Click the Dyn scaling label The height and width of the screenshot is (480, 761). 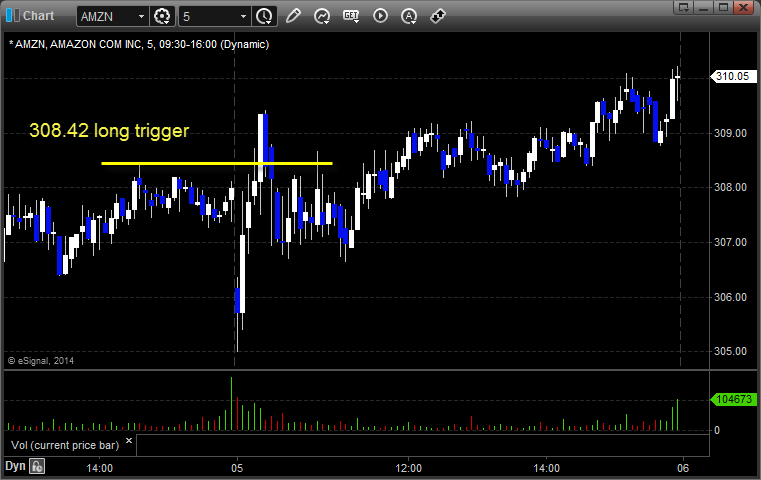[x=15, y=466]
